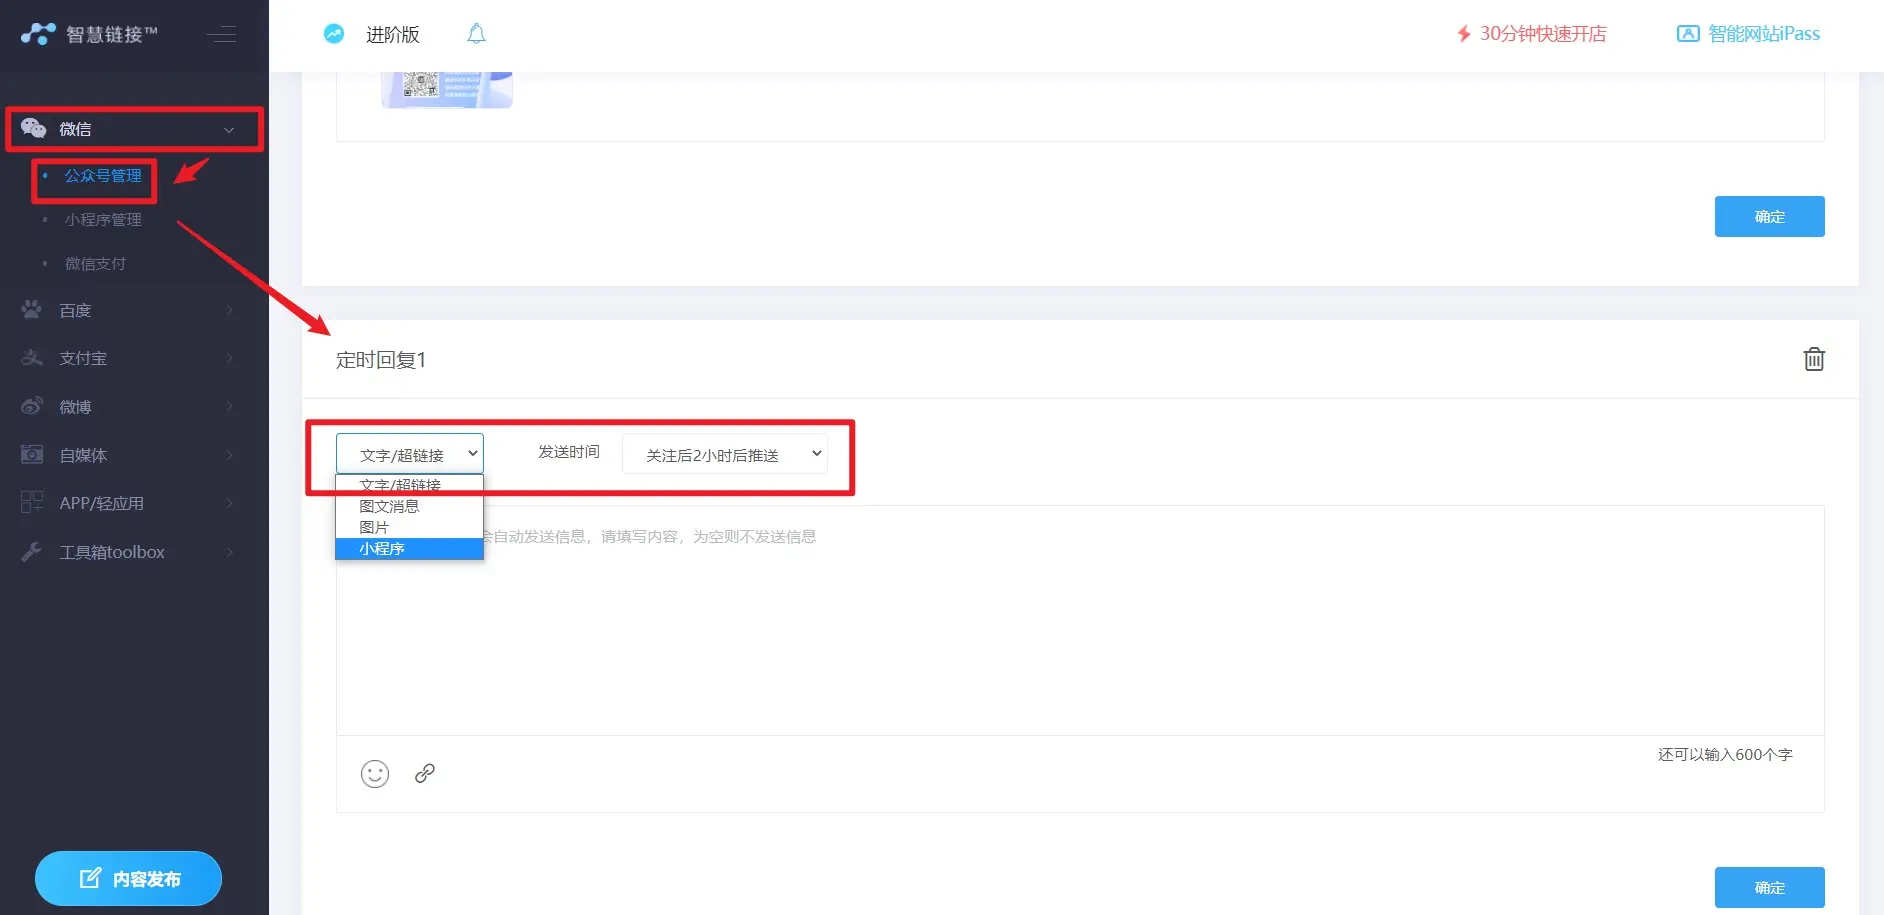This screenshot has width=1884, height=915.
Task: Toggle sidebar with the hamburger menu icon
Action: point(222,35)
